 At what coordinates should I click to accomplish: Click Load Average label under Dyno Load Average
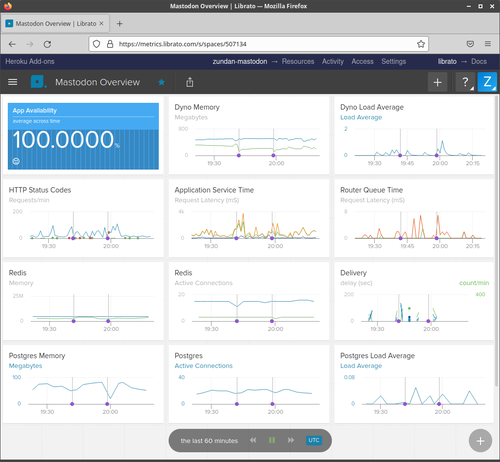coord(361,117)
